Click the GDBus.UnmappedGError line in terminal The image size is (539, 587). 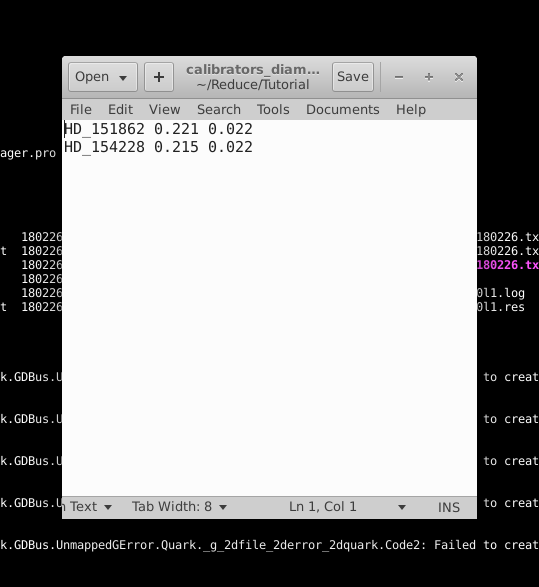(x=270, y=545)
